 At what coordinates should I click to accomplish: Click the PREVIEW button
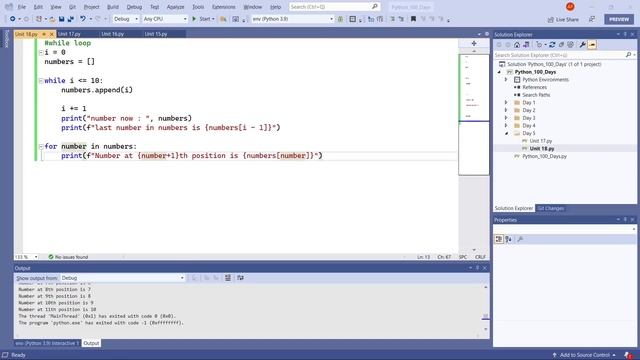(x=619, y=19)
